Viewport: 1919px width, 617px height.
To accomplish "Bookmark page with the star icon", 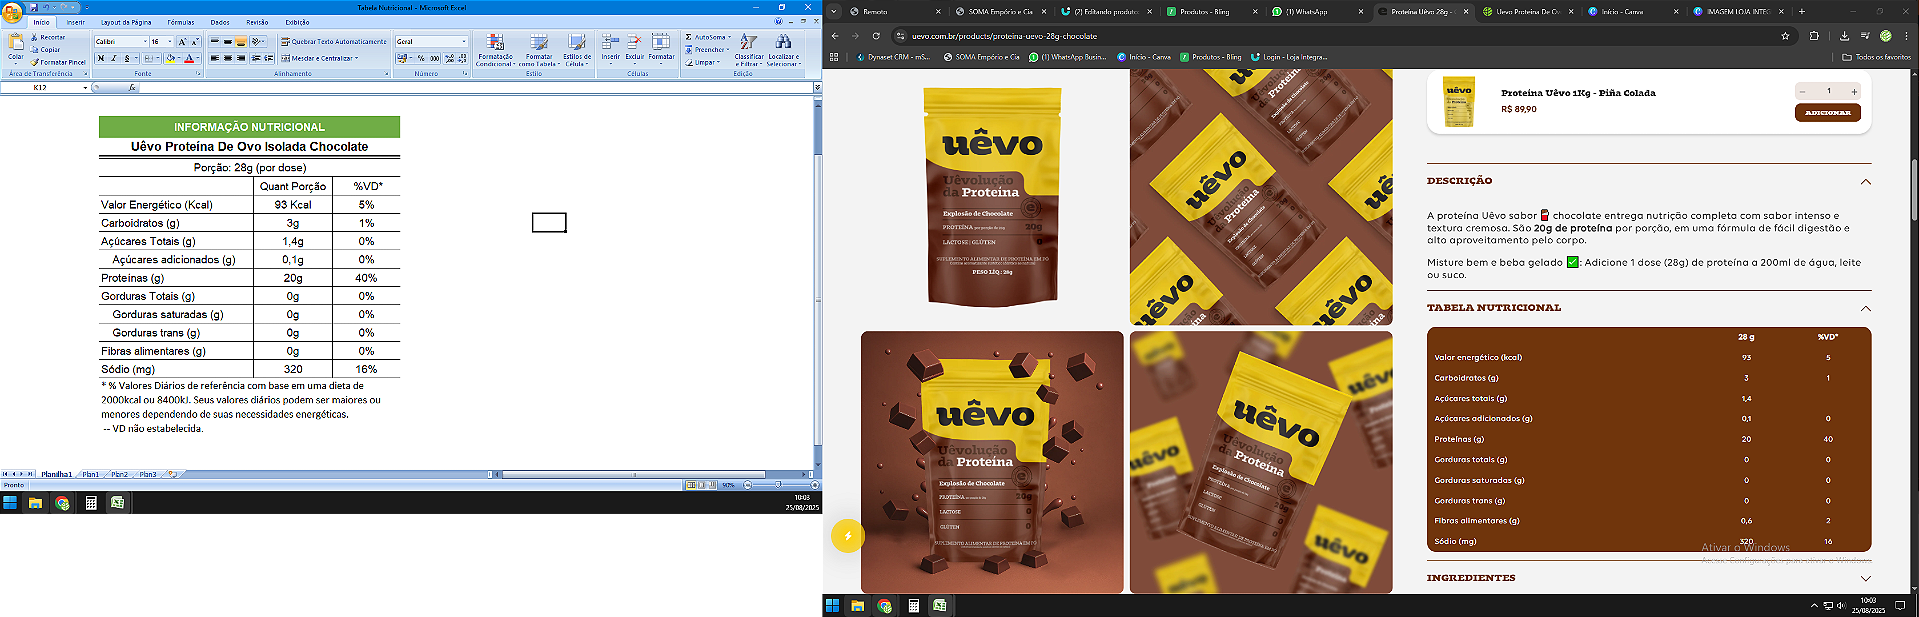I will coord(1785,36).
